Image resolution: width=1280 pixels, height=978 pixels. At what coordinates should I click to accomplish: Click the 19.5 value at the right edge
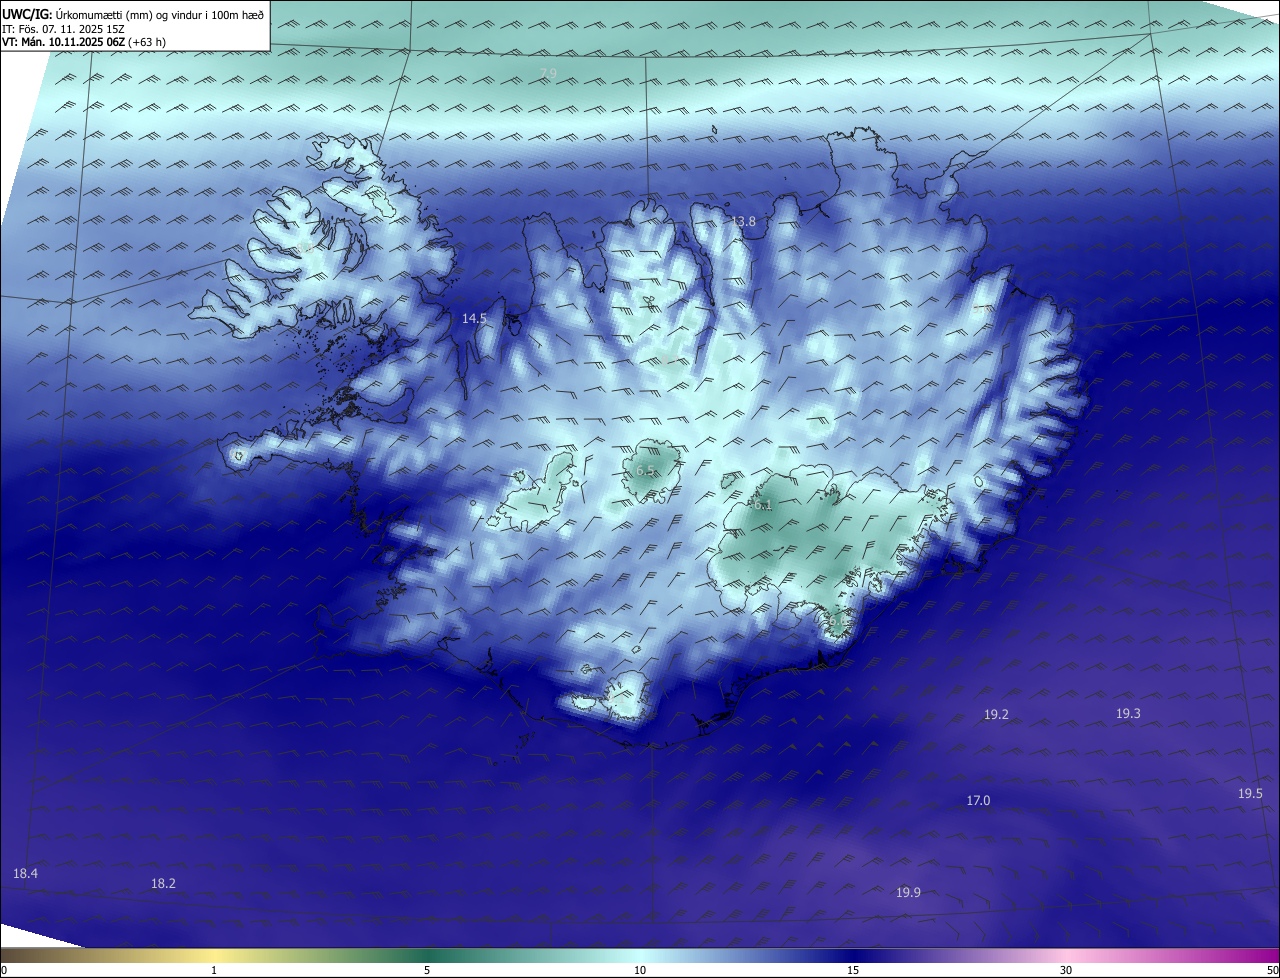1250,793
